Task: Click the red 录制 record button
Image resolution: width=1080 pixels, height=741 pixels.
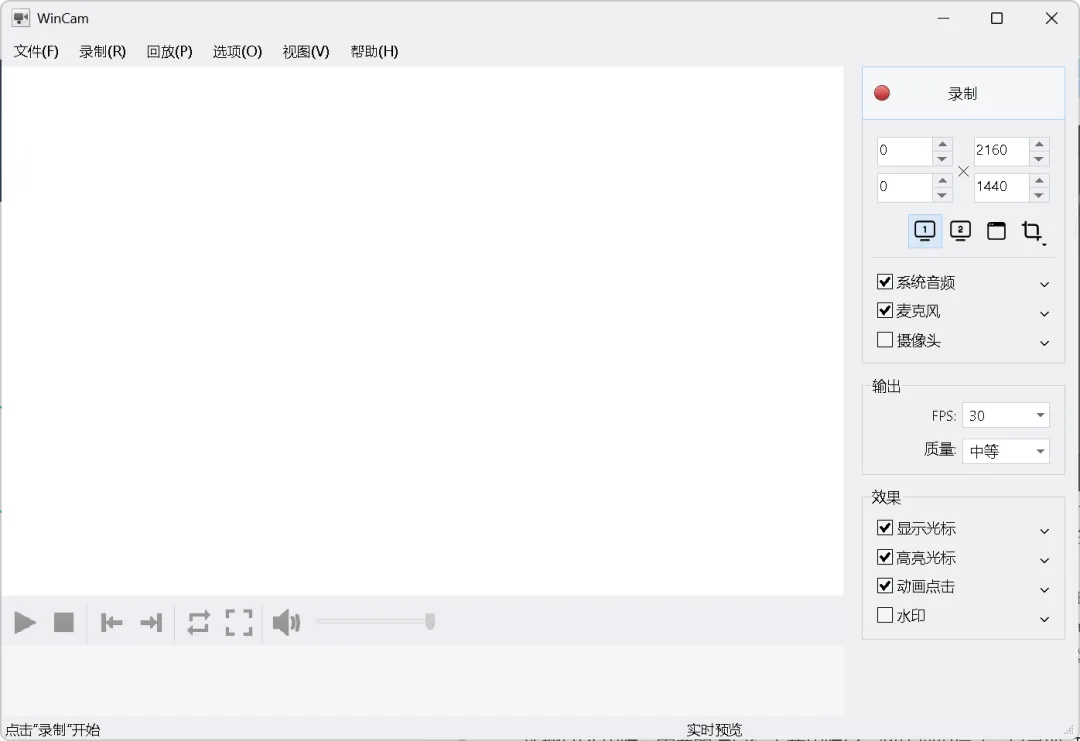Action: click(x=963, y=93)
